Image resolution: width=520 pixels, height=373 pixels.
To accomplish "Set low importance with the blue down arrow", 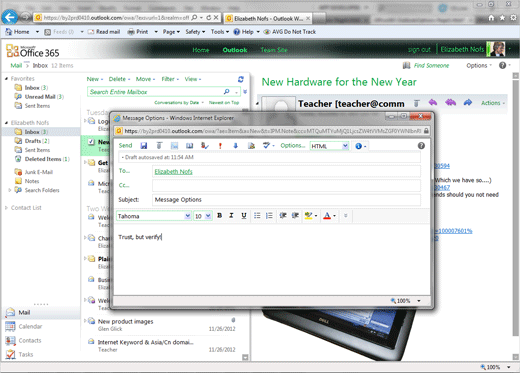I will click(x=235, y=146).
